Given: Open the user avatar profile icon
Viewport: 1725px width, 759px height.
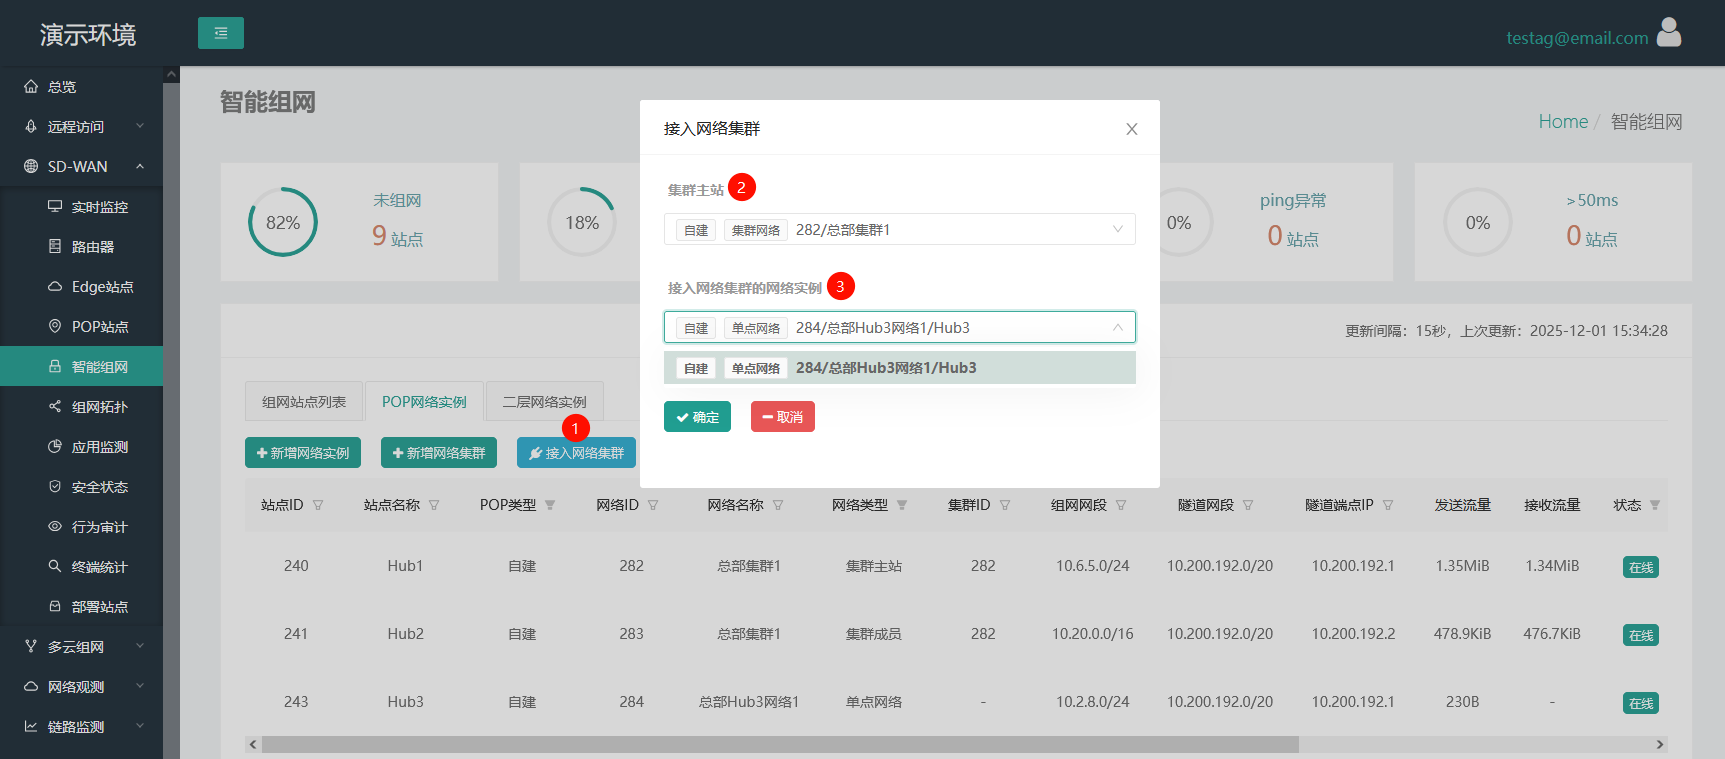Looking at the screenshot, I should (1669, 33).
